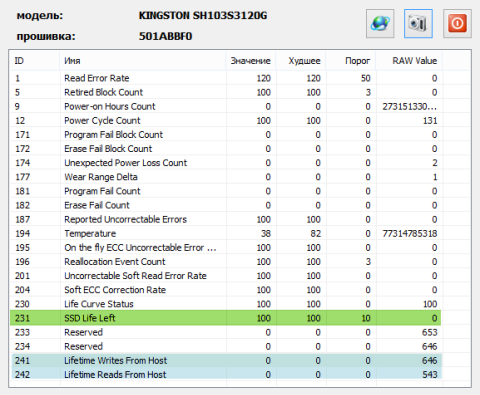Click the globe web icon button
480x395 pixels.
[380, 24]
